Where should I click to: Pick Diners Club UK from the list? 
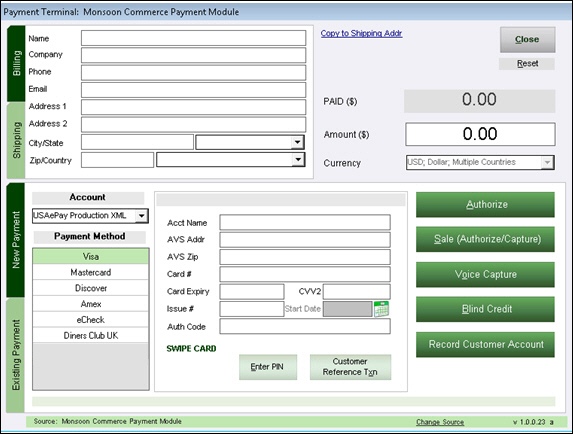click(91, 335)
